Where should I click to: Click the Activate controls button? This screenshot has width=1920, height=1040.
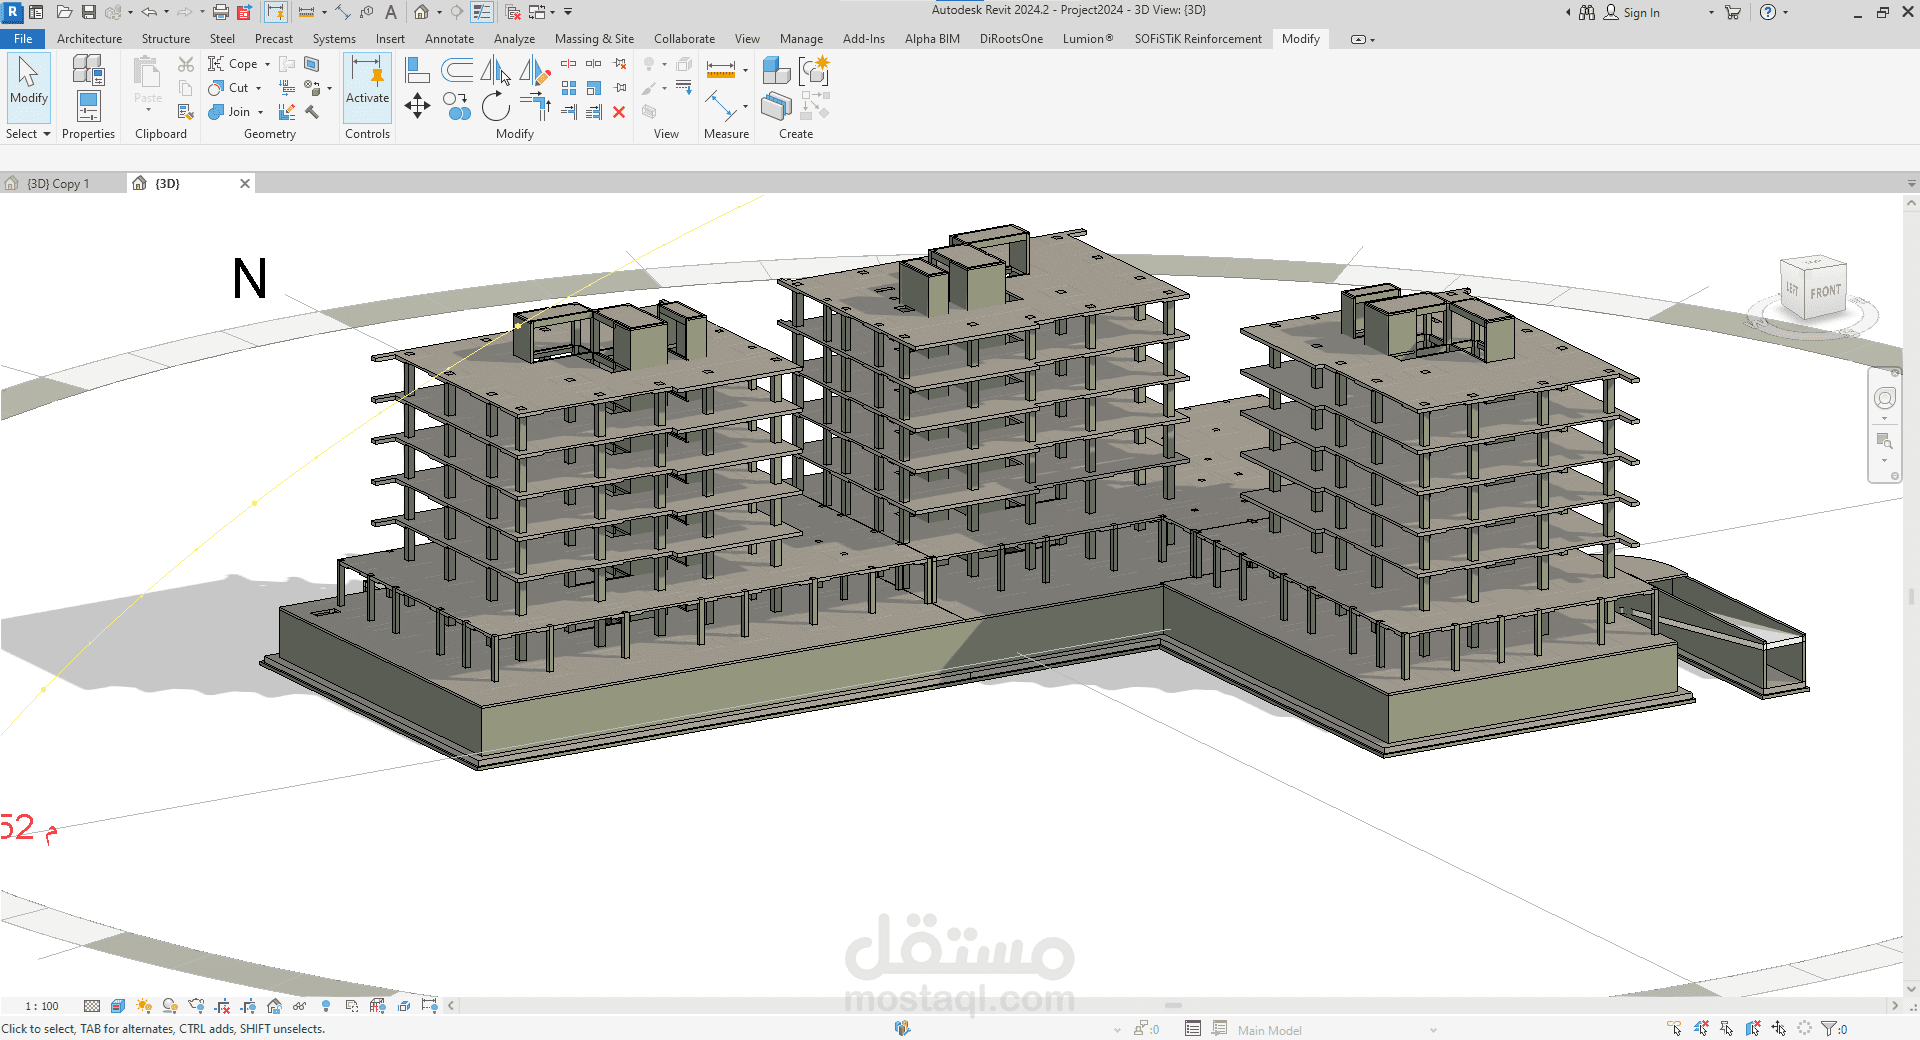click(367, 86)
